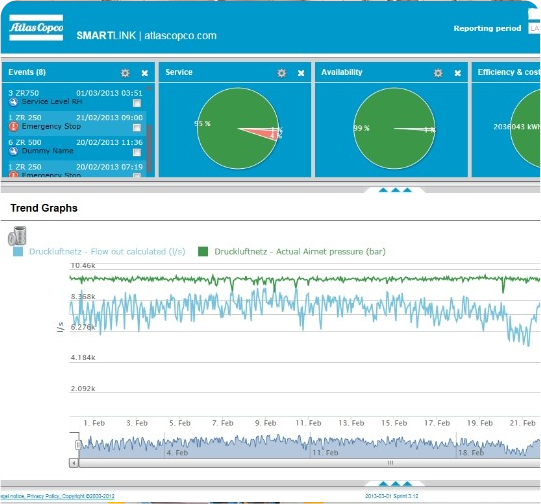Image resolution: width=541 pixels, height=504 pixels.
Task: Click red alert icon for Emergency Stop 21/02/2013
Action: click(13, 127)
